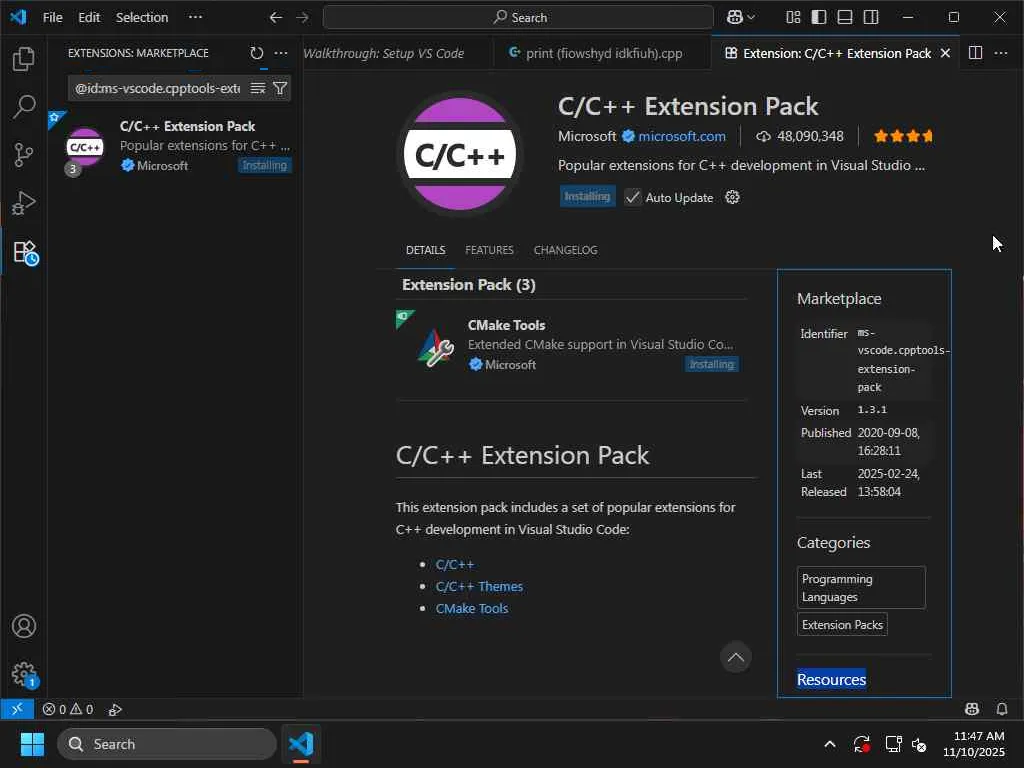
Task: Open the File menu
Action: [x=53, y=18]
